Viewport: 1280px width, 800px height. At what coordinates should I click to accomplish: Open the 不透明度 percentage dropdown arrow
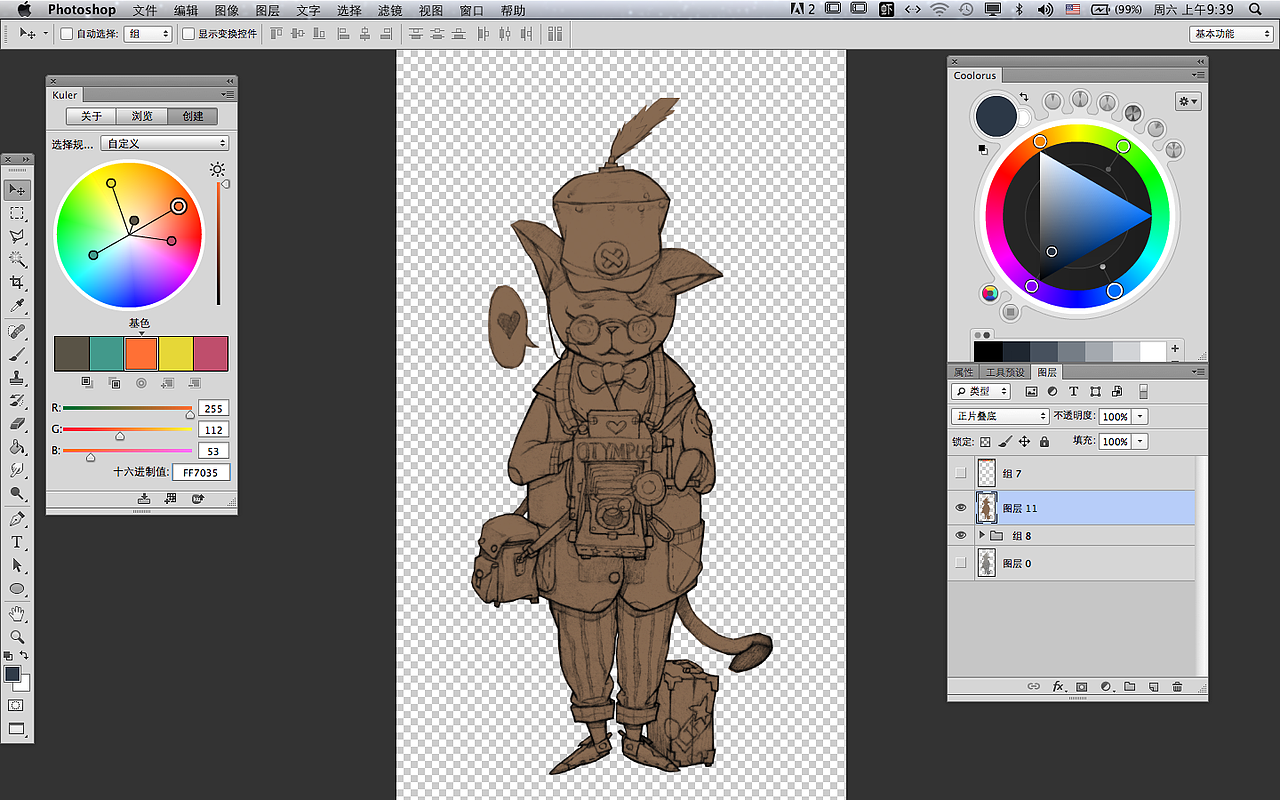pyautogui.click(x=1141, y=416)
